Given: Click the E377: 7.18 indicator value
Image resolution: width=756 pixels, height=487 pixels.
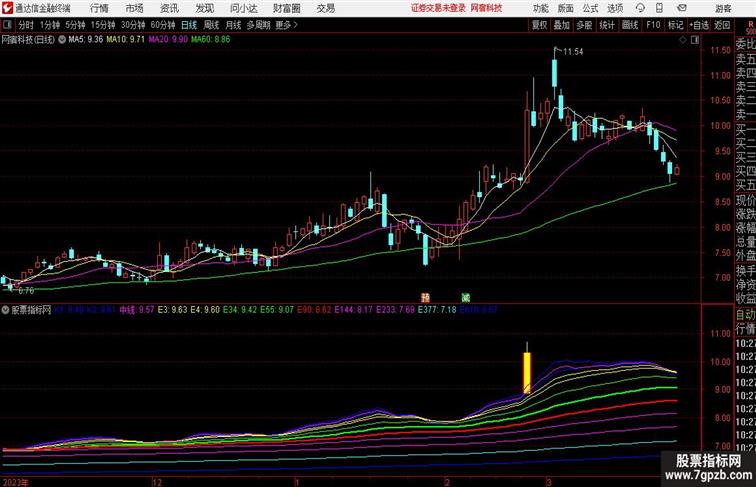Looking at the screenshot, I should 437,310.
